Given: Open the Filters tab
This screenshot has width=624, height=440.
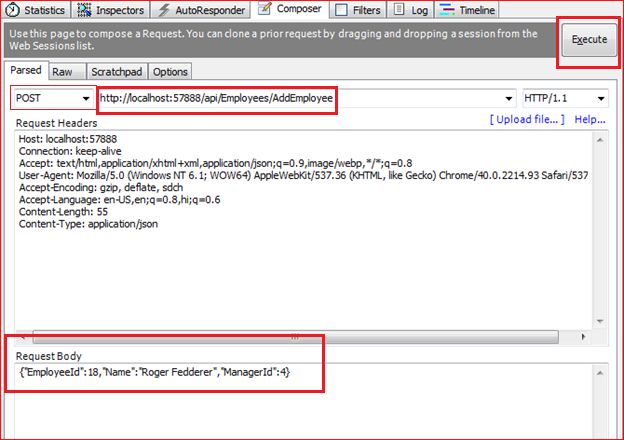Looking at the screenshot, I should tap(358, 10).
